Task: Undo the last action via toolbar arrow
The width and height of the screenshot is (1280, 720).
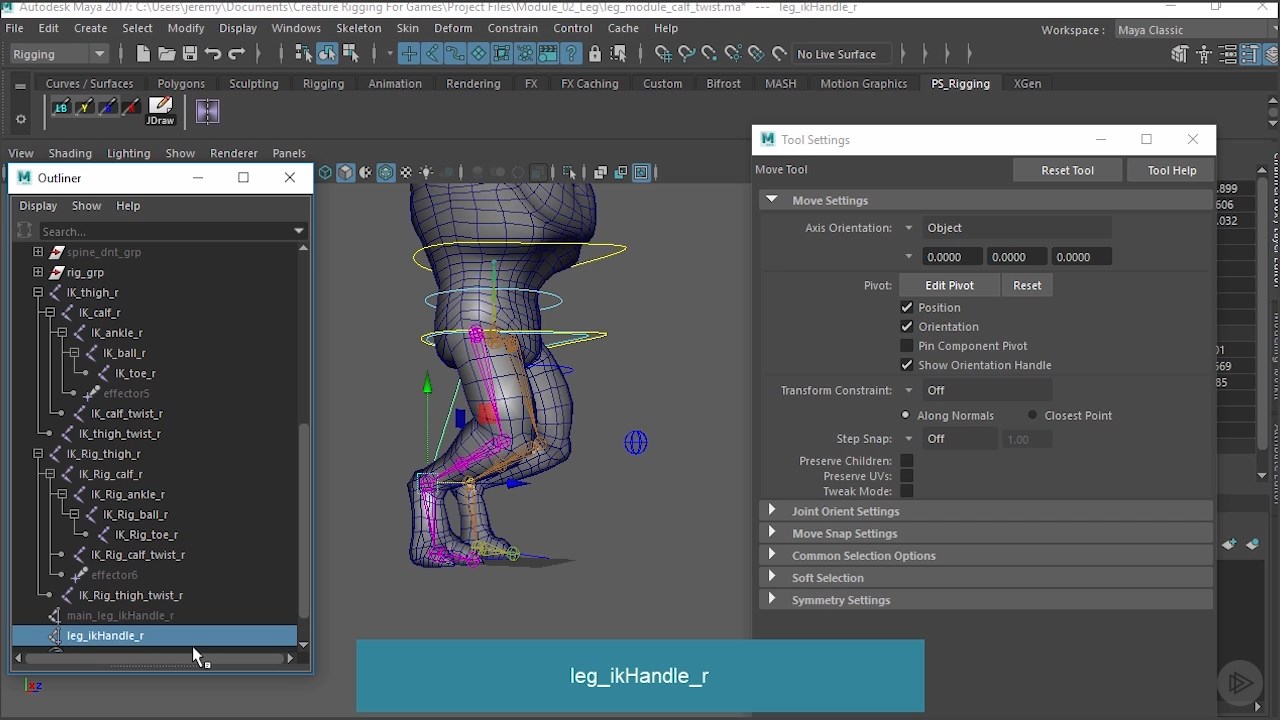Action: [213, 54]
